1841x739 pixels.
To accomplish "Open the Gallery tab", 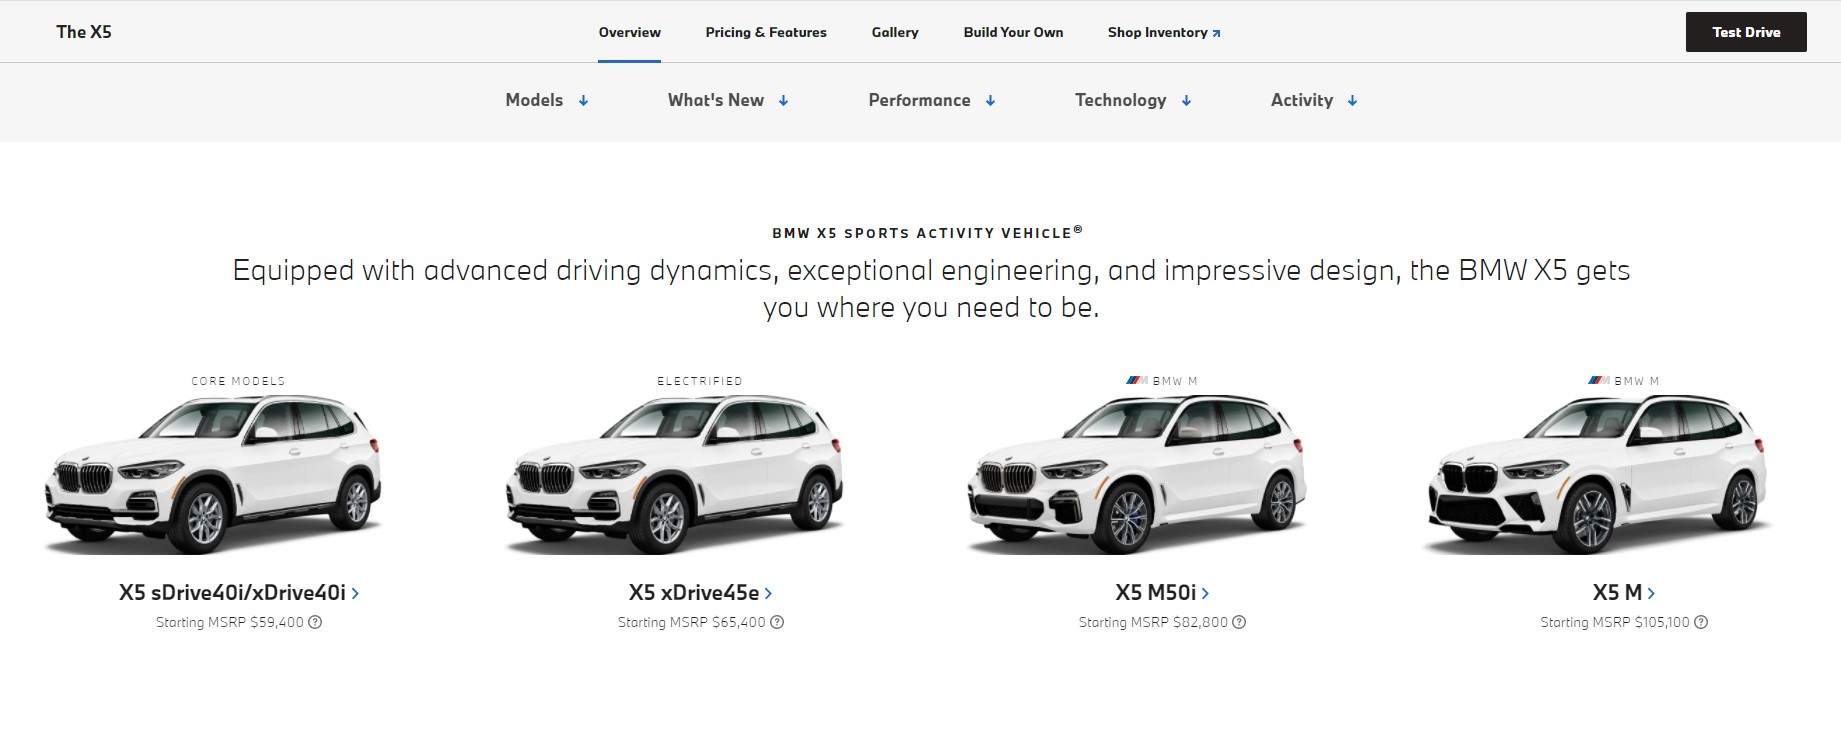I will pyautogui.click(x=895, y=32).
